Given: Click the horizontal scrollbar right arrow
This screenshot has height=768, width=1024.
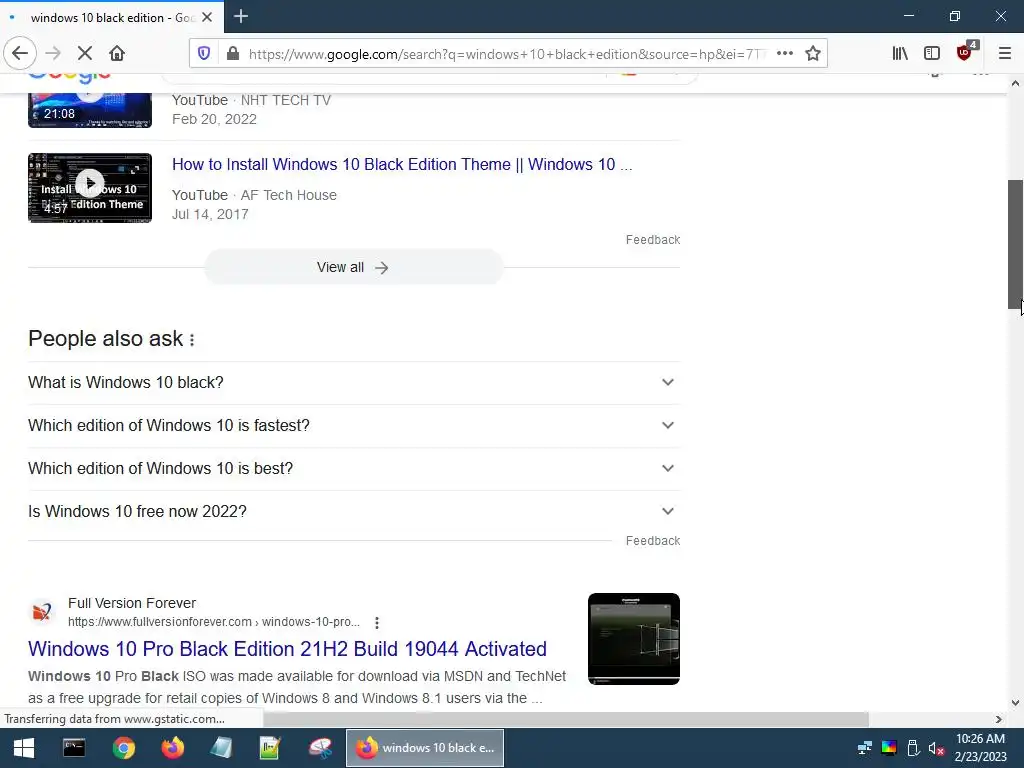Looking at the screenshot, I should [999, 719].
